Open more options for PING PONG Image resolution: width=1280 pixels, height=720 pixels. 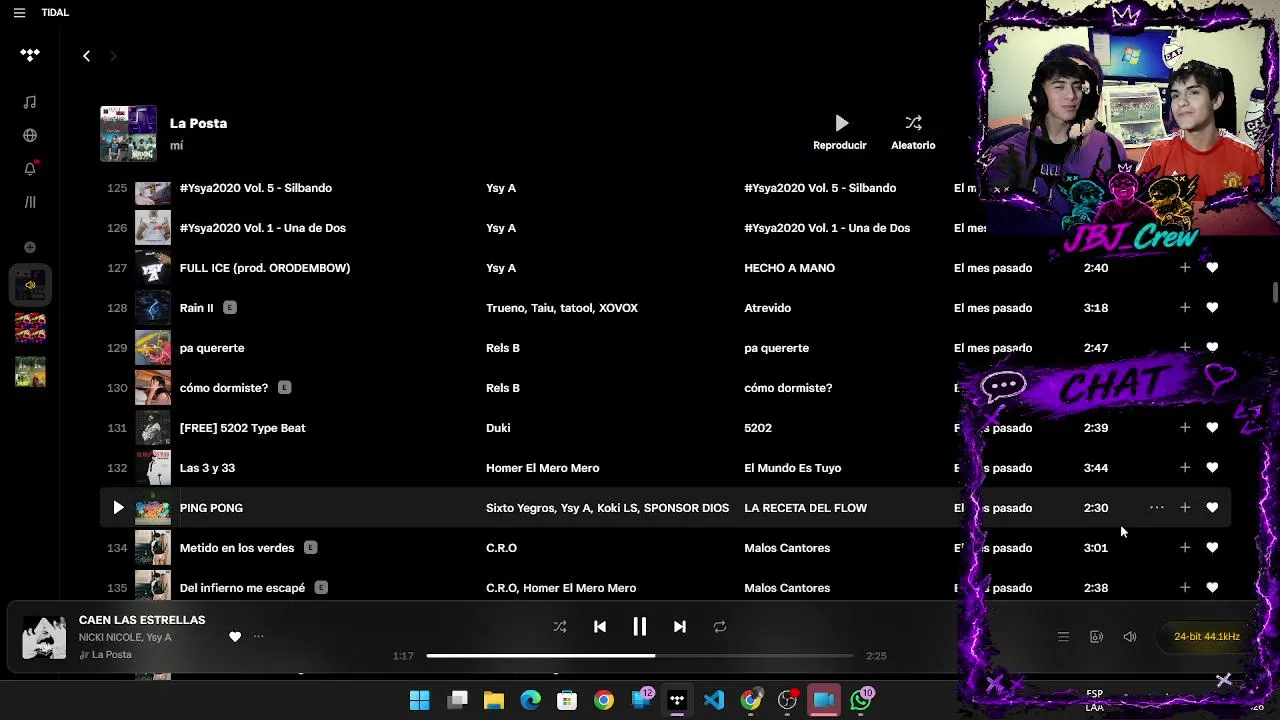[1157, 508]
